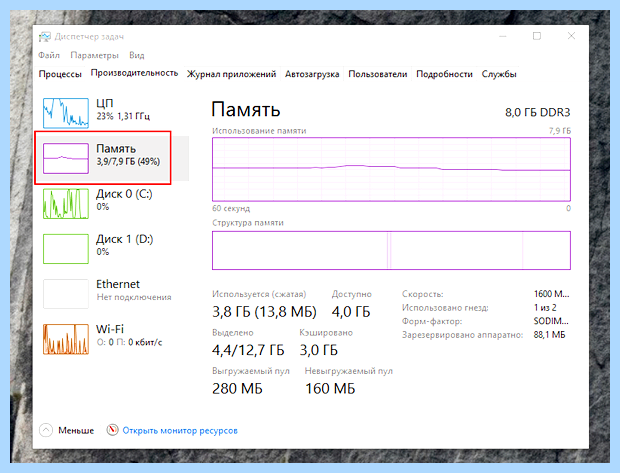Click the 3,8 ГБ (13,8 МБ) value
Image resolution: width=620 pixels, height=473 pixels.
click(x=264, y=312)
